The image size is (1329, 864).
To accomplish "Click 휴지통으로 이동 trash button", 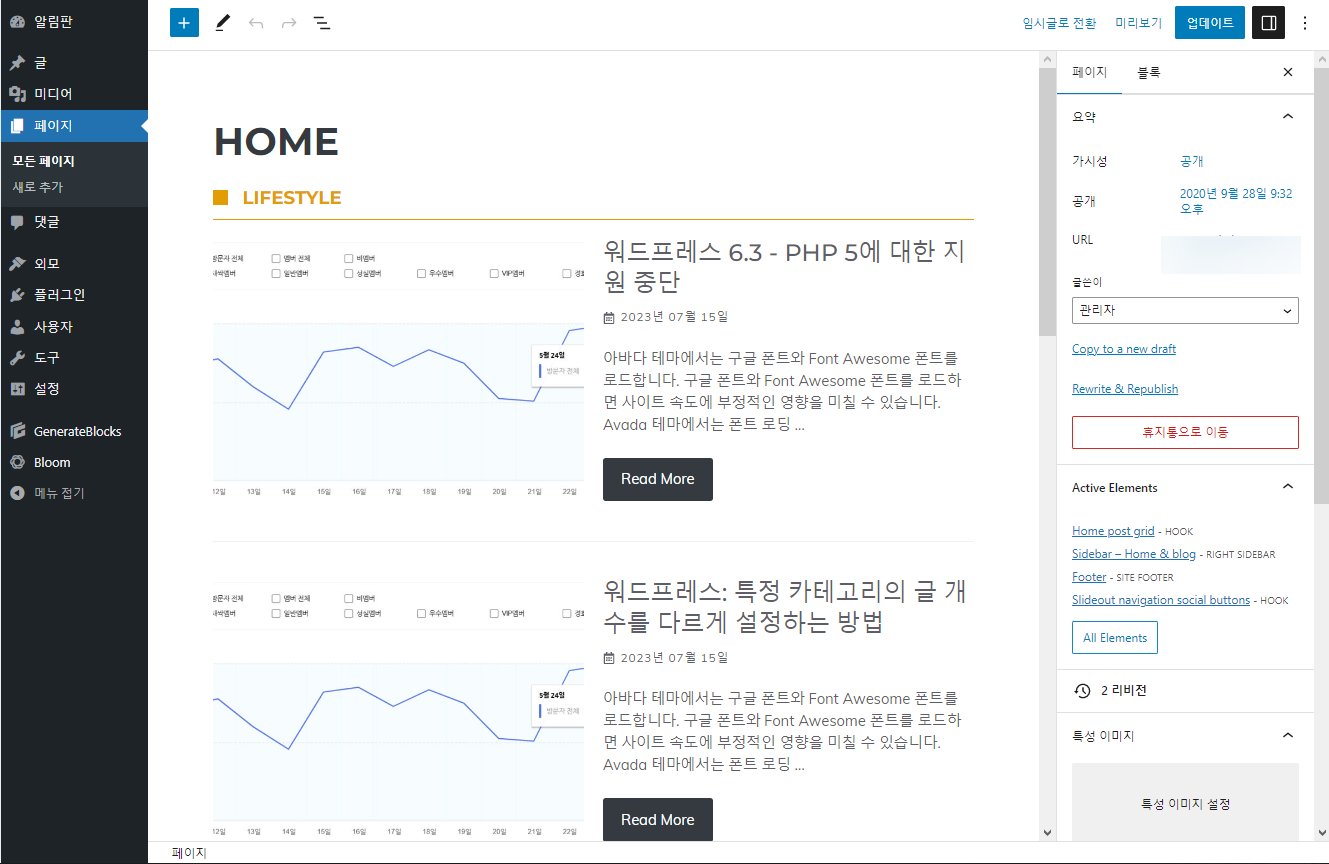I will pyautogui.click(x=1185, y=432).
